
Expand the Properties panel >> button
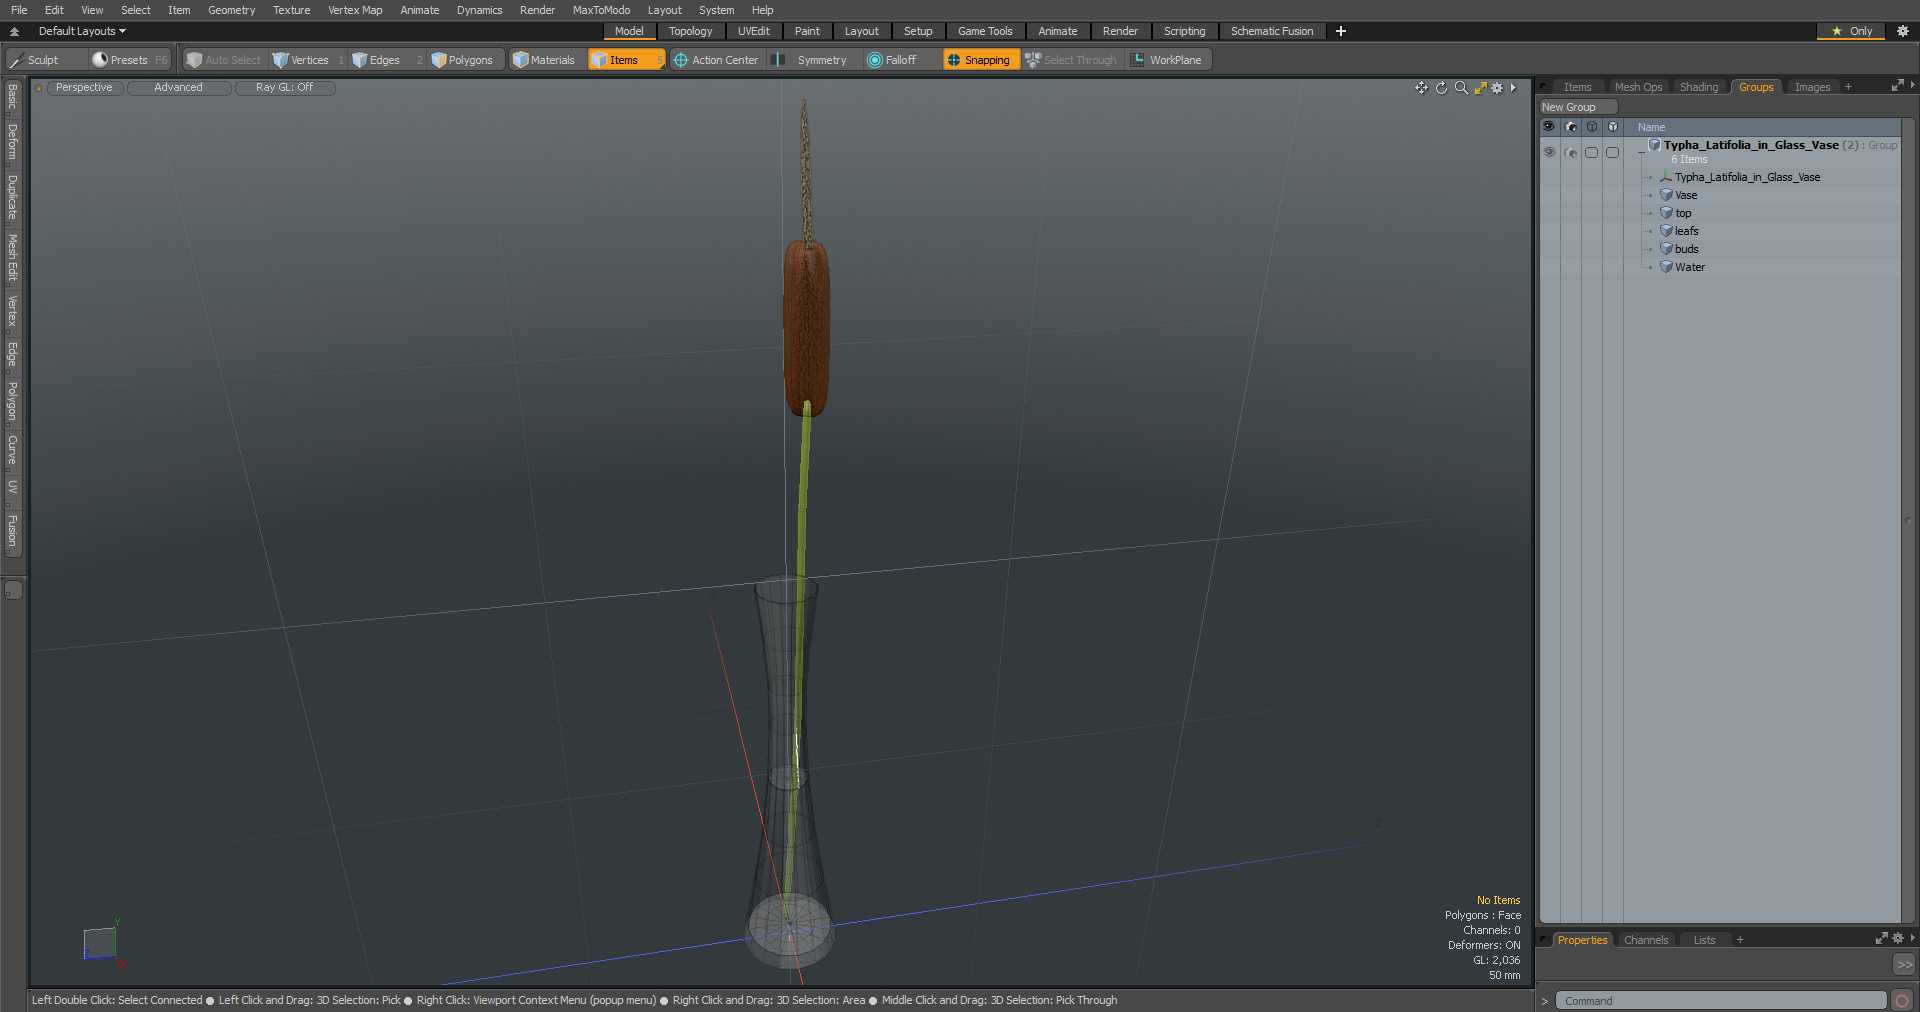click(x=1904, y=965)
